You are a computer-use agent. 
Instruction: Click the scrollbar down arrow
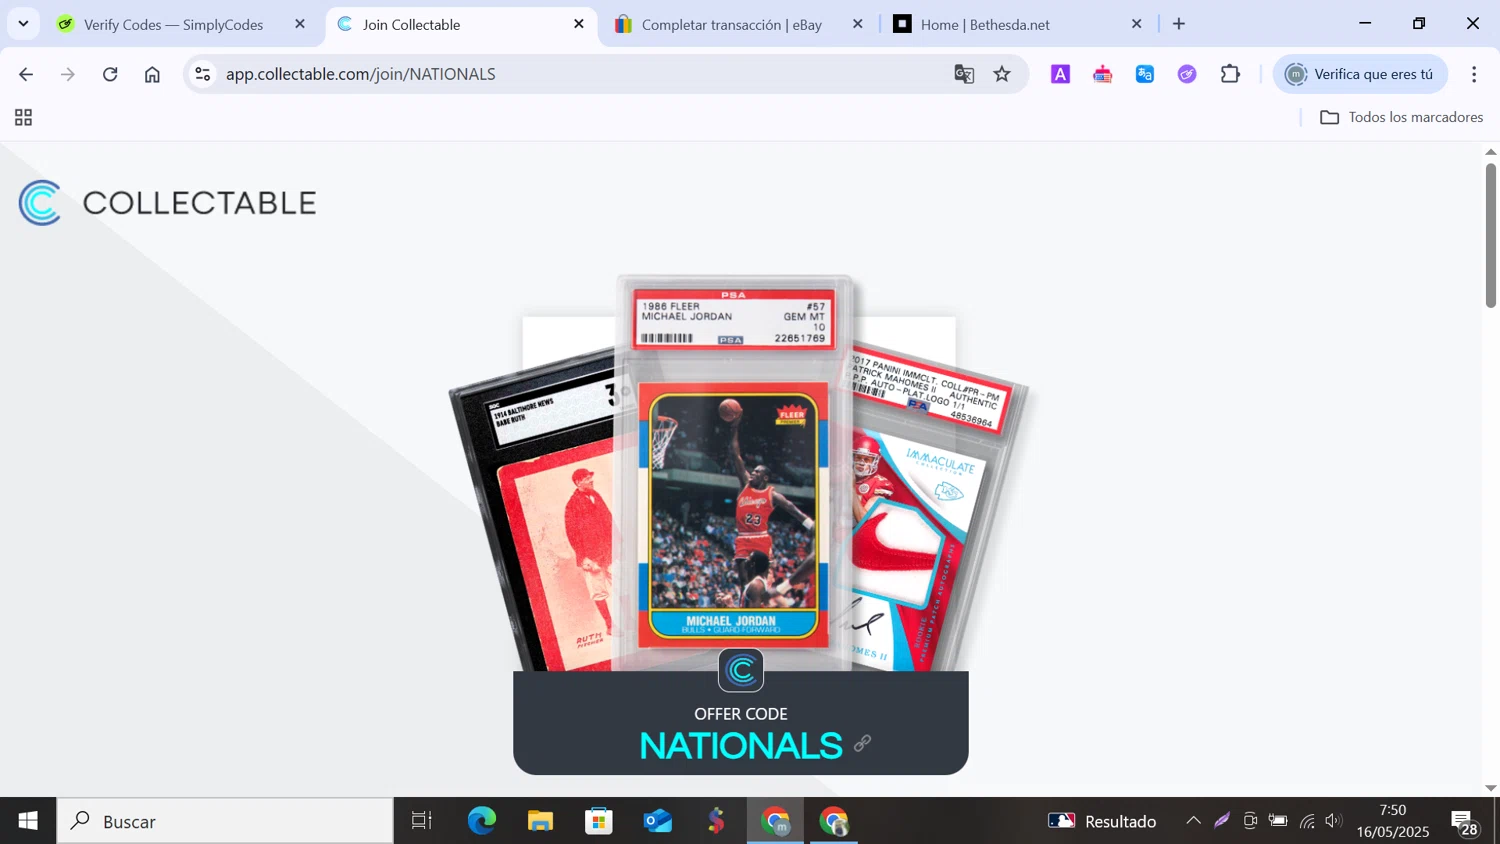click(x=1491, y=788)
